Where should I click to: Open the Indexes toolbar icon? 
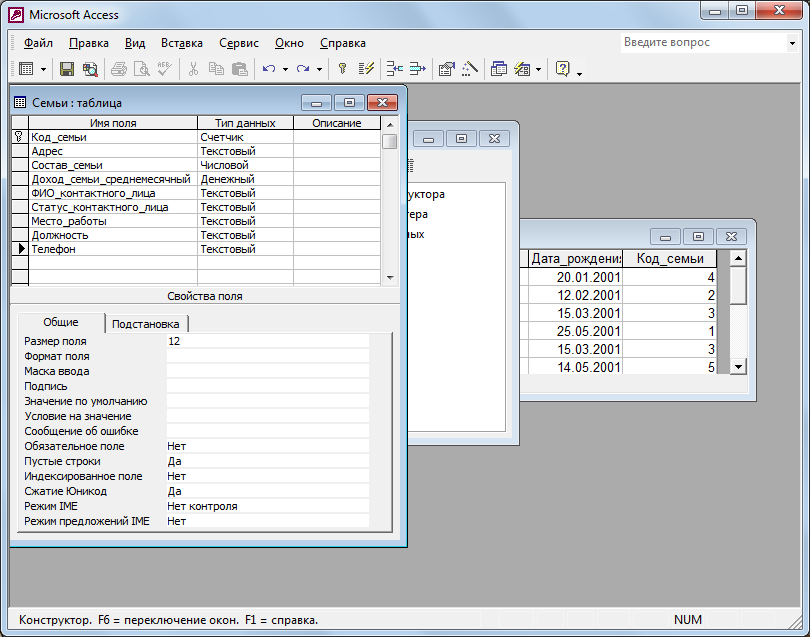click(x=366, y=69)
